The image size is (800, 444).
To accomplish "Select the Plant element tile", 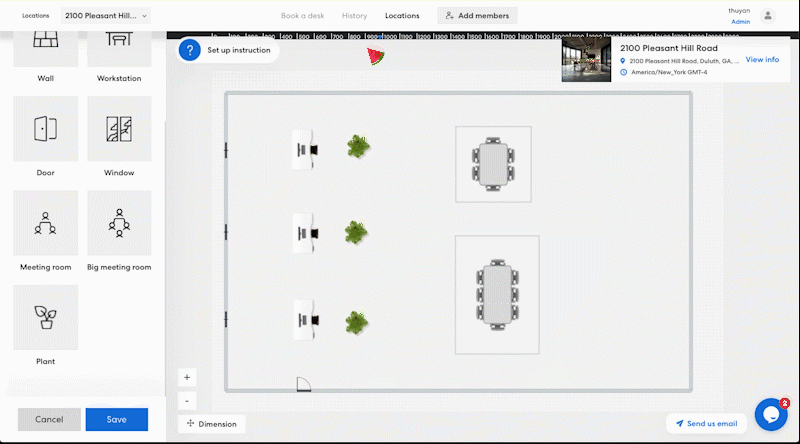I will click(x=45, y=317).
